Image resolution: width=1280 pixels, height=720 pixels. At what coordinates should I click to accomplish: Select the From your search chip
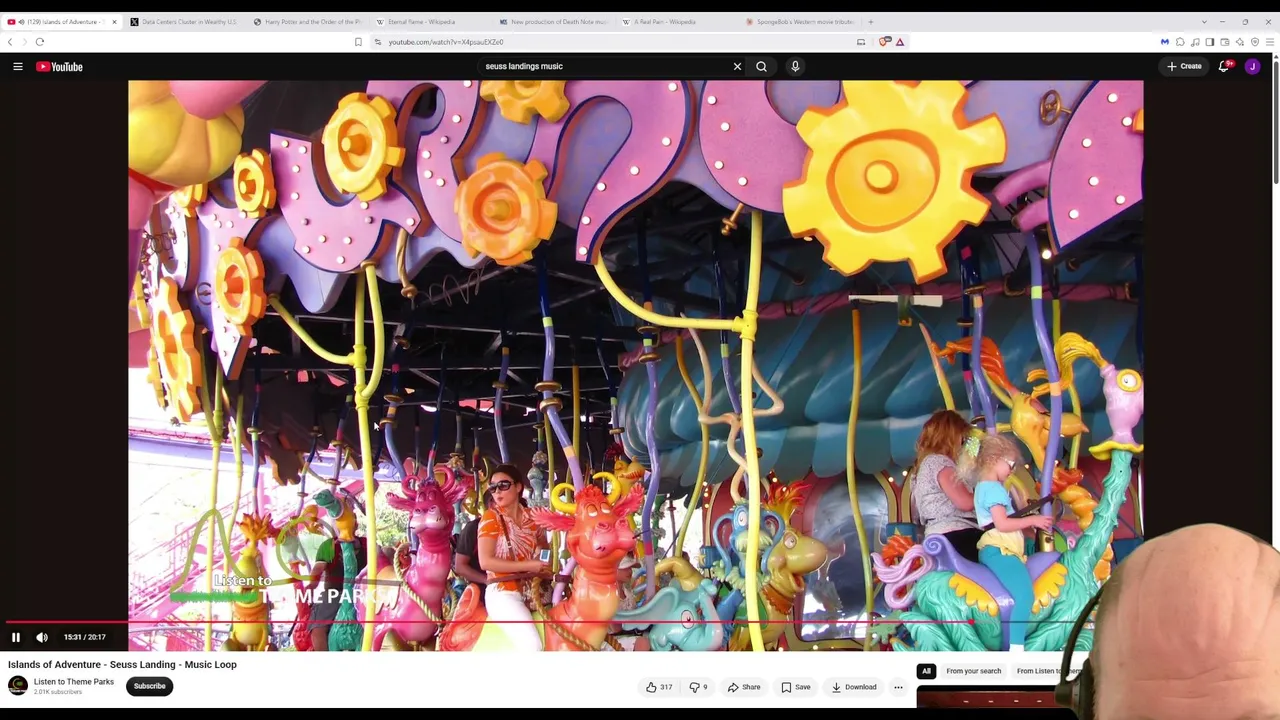click(973, 671)
